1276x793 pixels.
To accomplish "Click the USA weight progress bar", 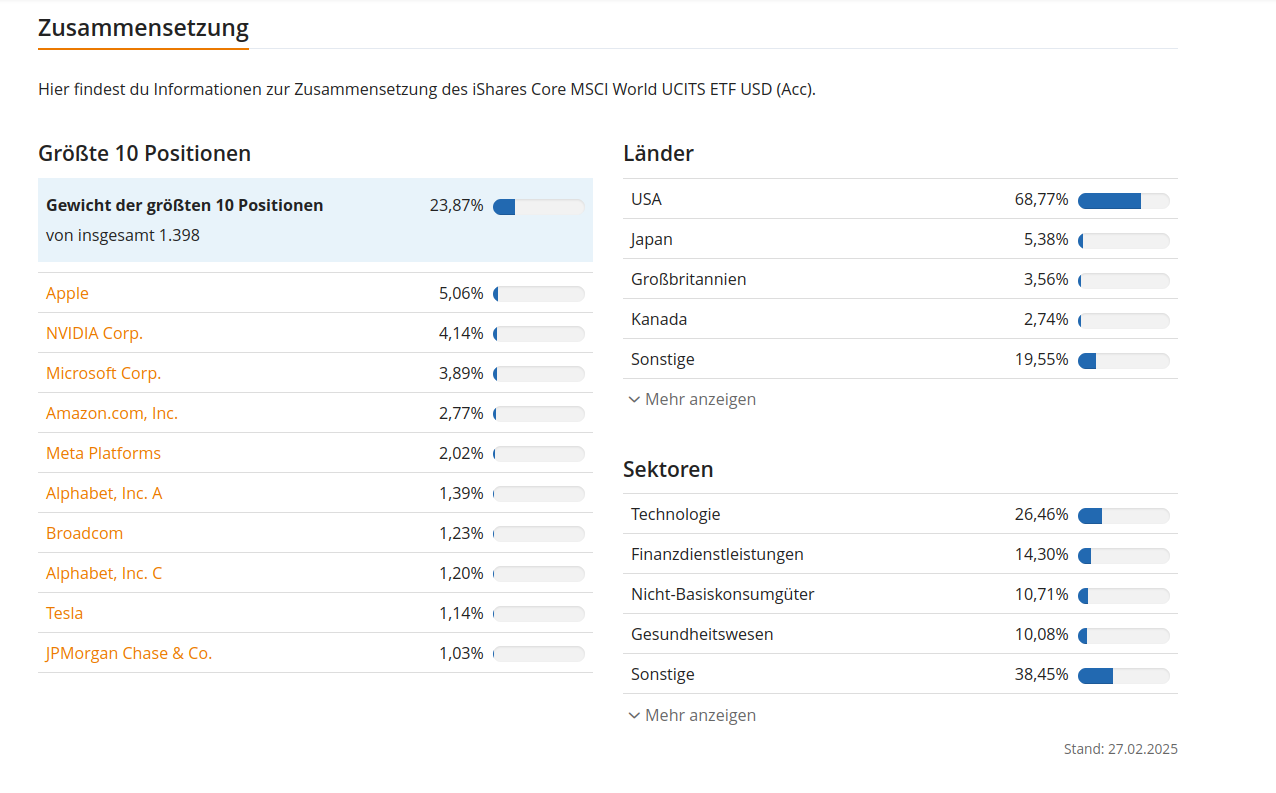I will point(1123,200).
